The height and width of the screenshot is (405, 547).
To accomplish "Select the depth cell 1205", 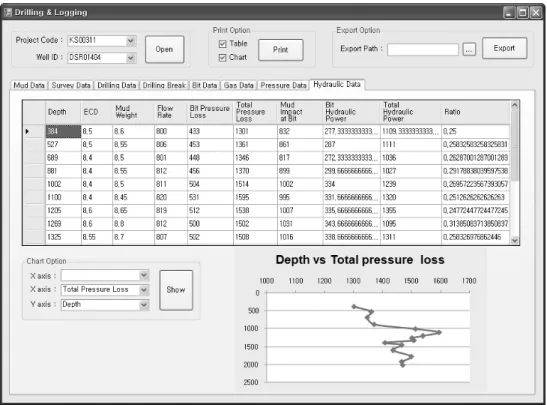I will coord(63,211).
